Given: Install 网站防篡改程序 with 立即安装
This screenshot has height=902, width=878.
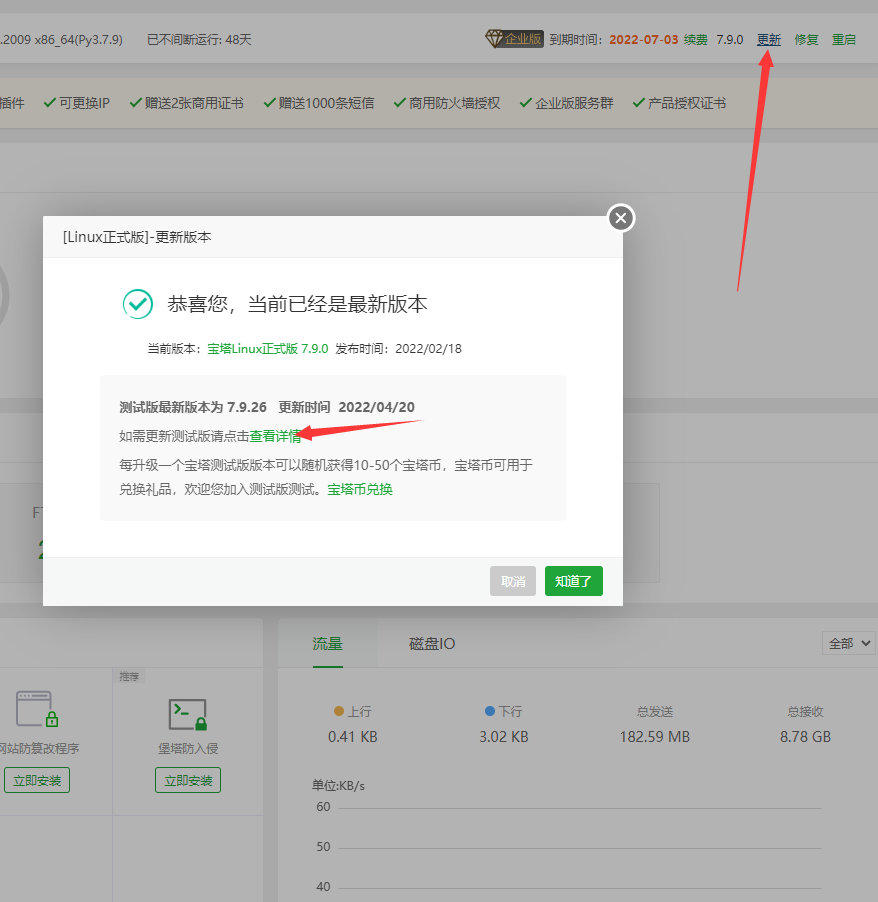Looking at the screenshot, I should (37, 780).
